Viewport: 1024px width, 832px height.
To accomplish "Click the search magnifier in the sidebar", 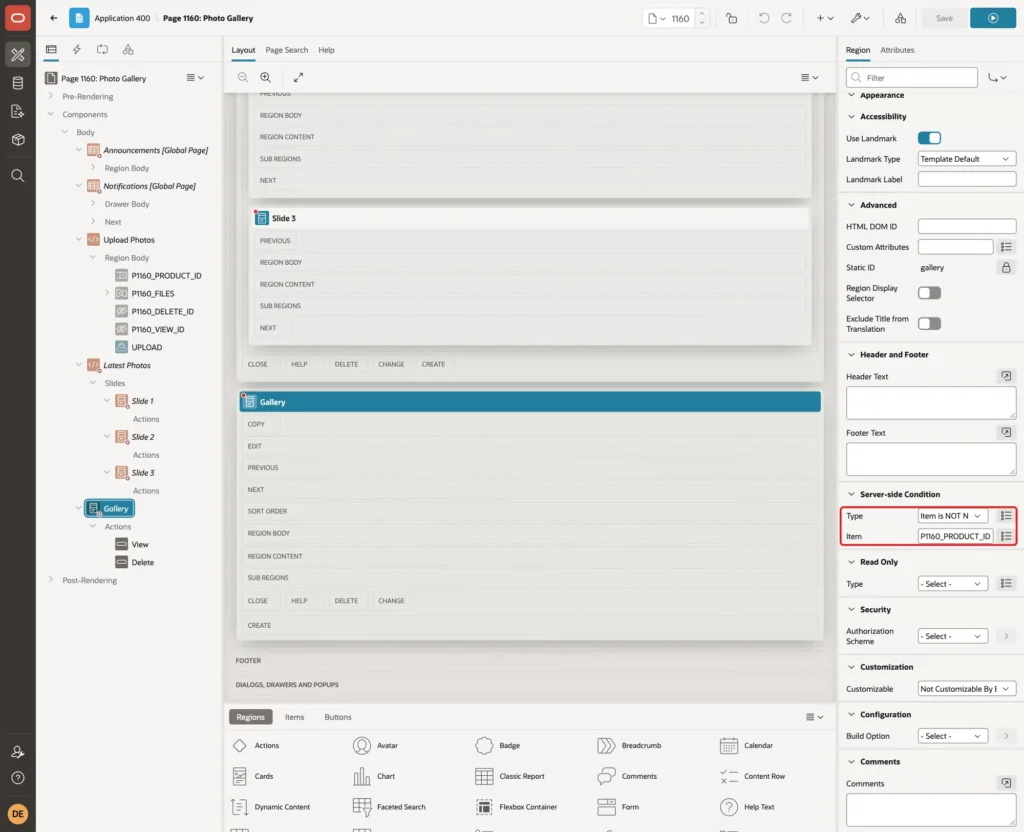I will 18,176.
